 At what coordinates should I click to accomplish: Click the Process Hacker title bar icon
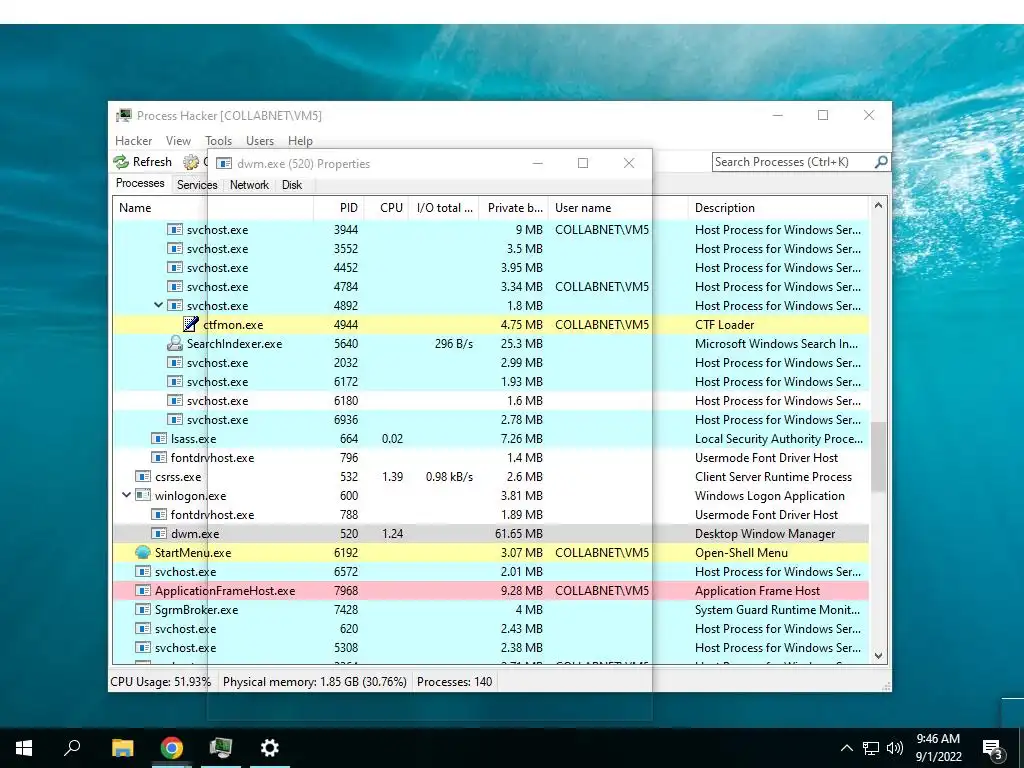coord(123,116)
